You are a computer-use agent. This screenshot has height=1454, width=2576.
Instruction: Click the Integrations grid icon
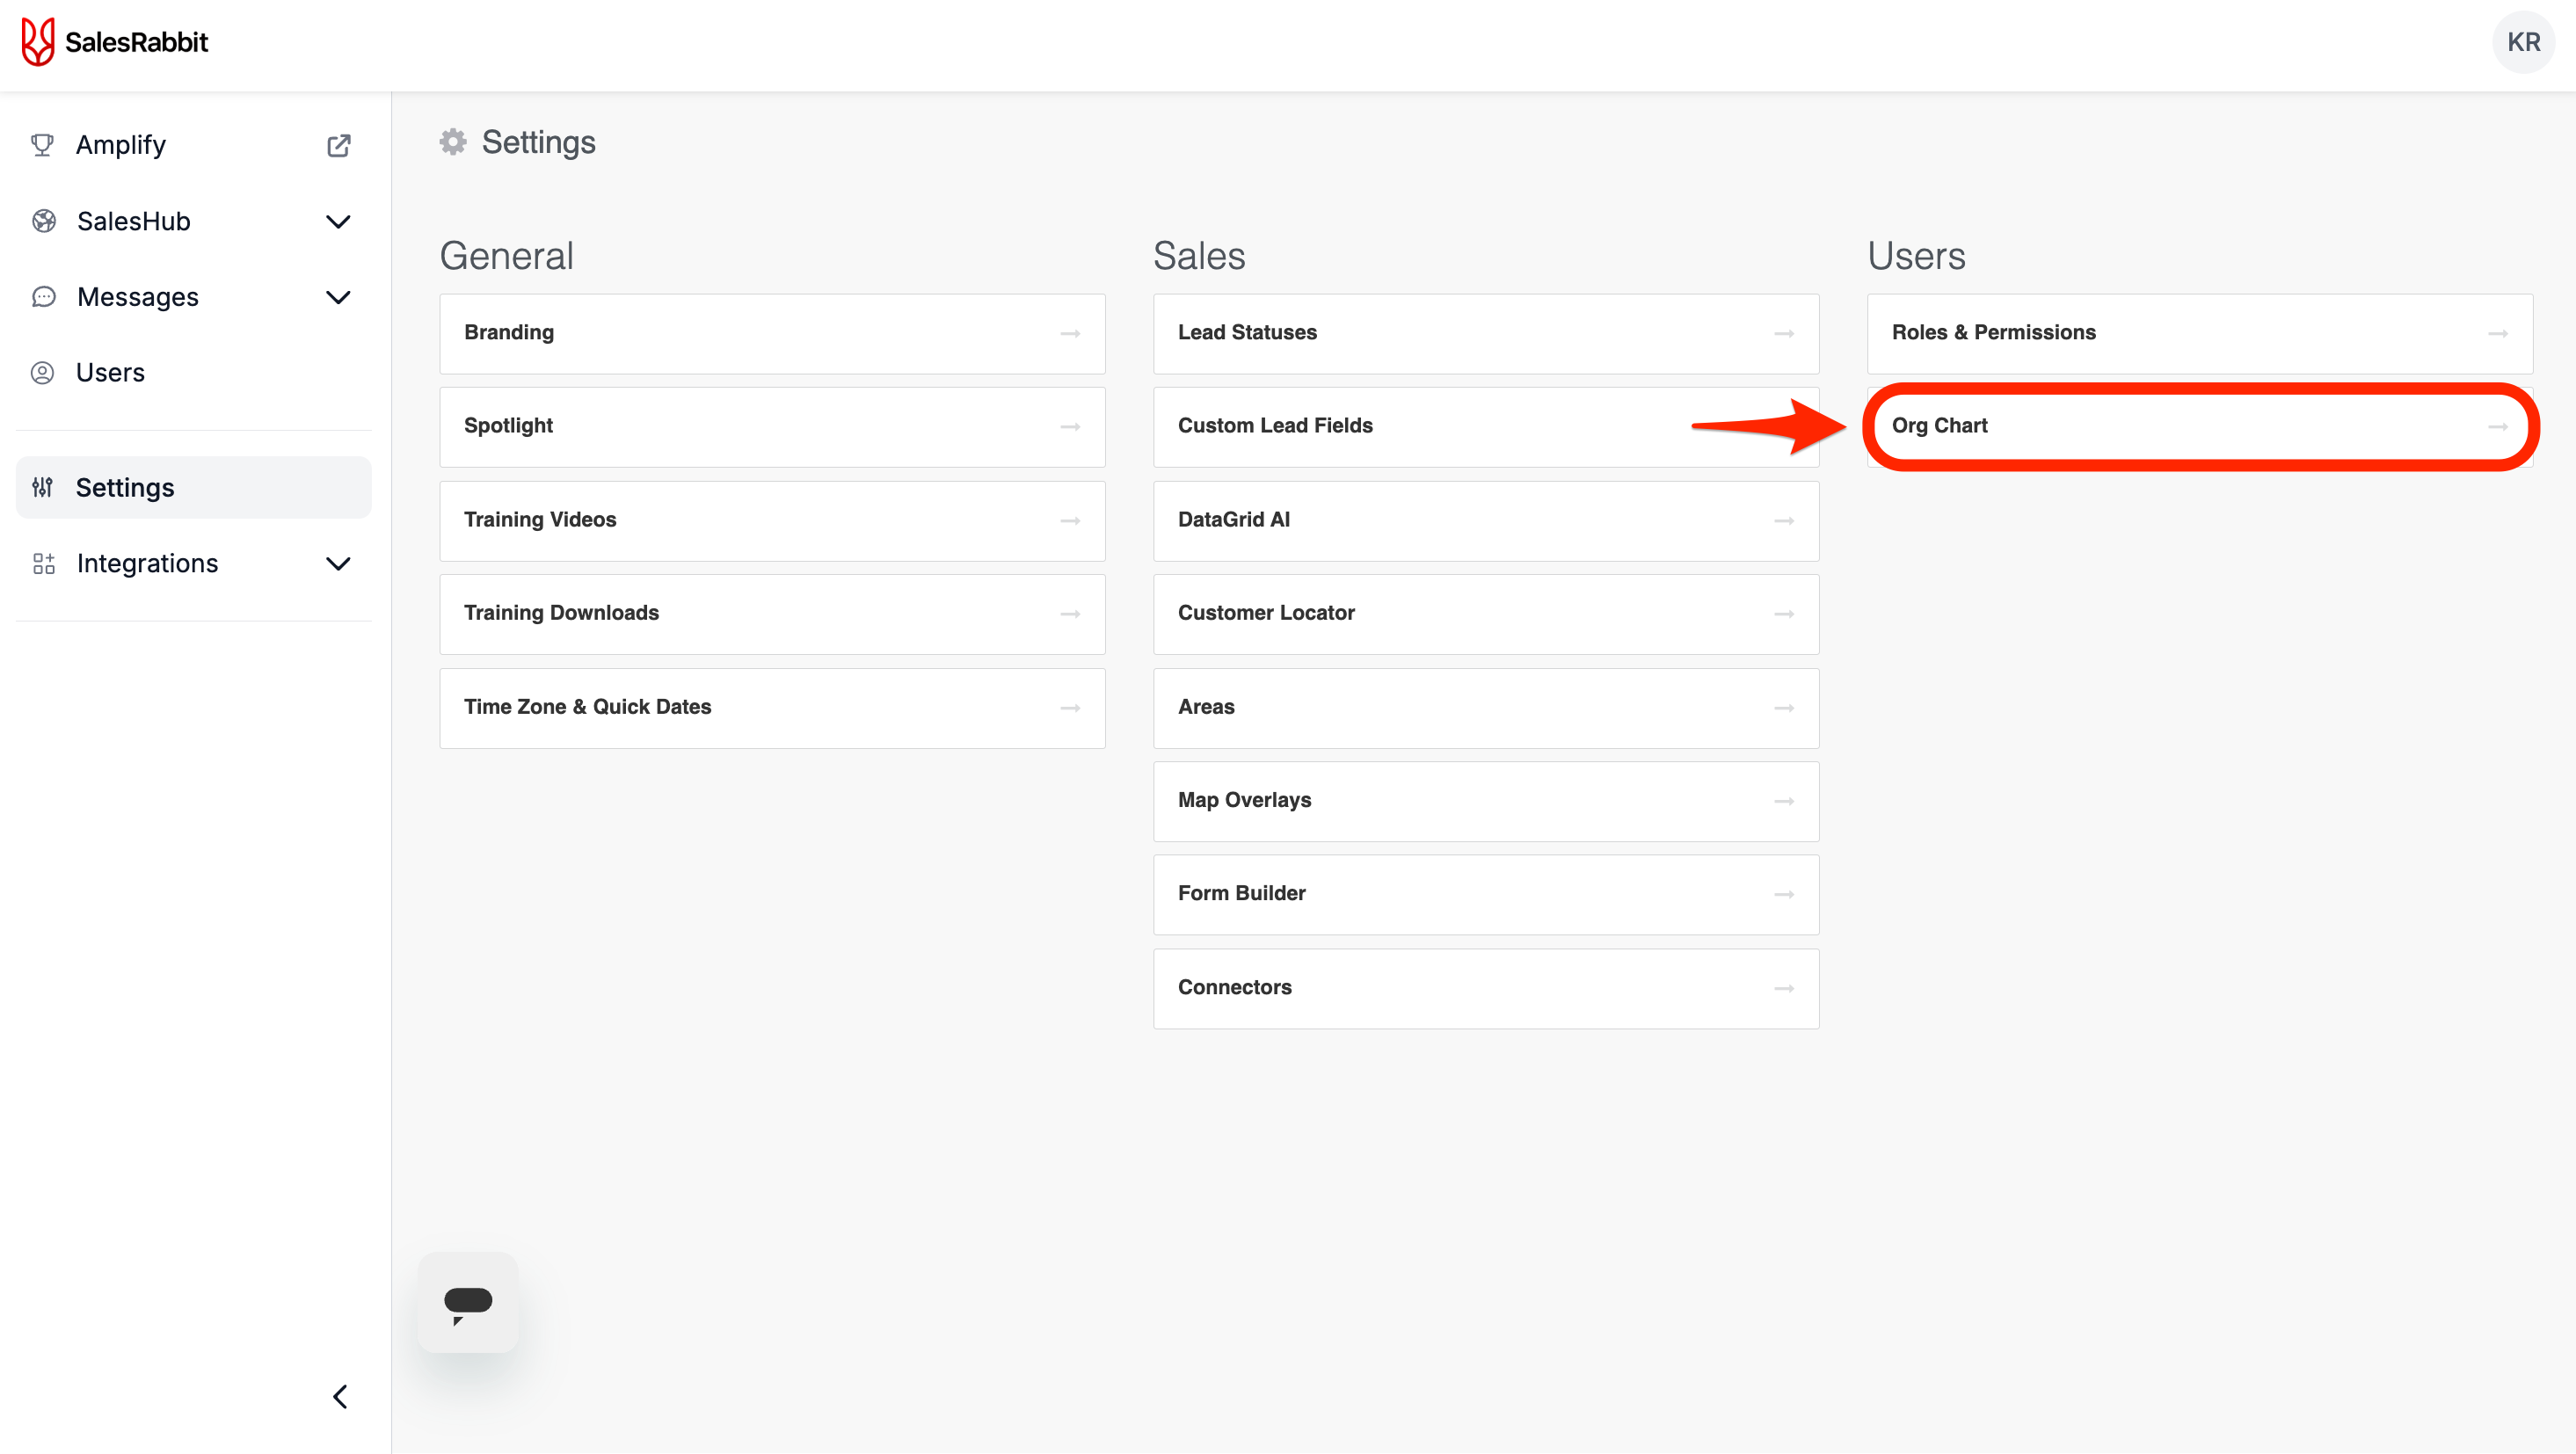[x=43, y=564]
